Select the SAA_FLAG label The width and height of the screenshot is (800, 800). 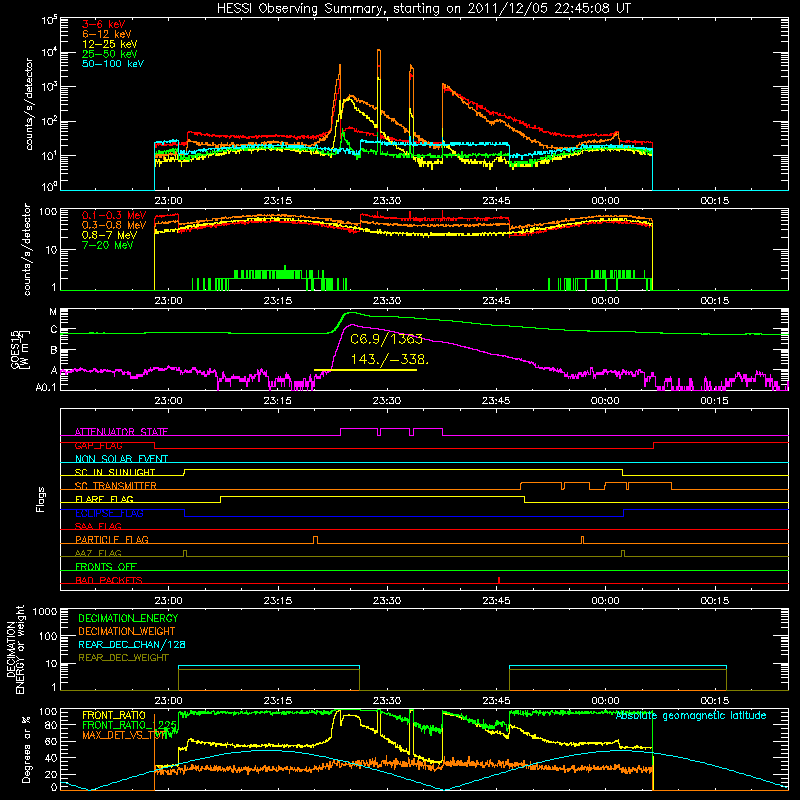[x=98, y=526]
